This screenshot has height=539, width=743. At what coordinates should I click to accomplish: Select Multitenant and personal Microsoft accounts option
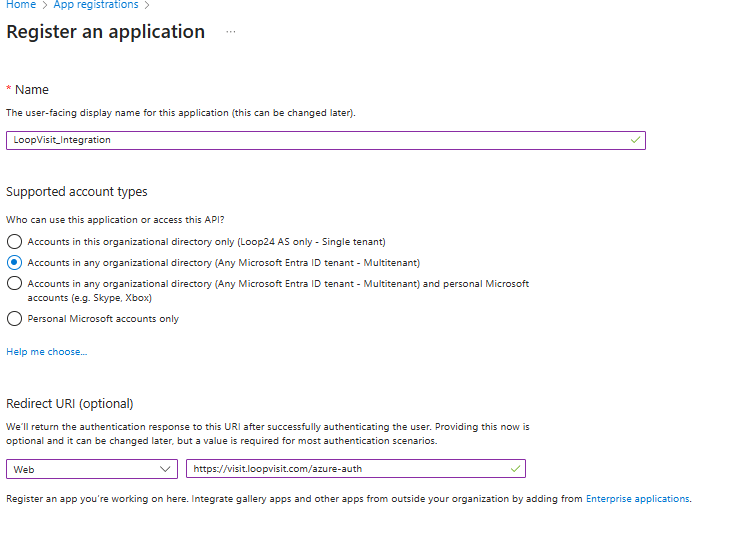(14, 283)
